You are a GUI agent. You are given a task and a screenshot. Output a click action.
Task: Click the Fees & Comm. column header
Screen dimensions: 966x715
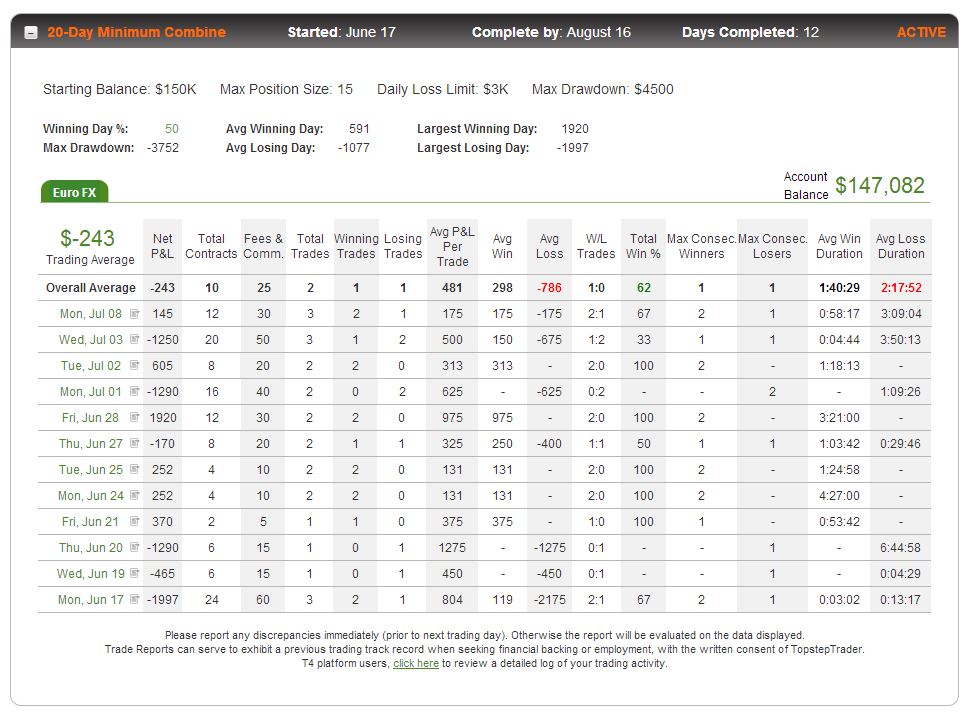click(x=263, y=246)
